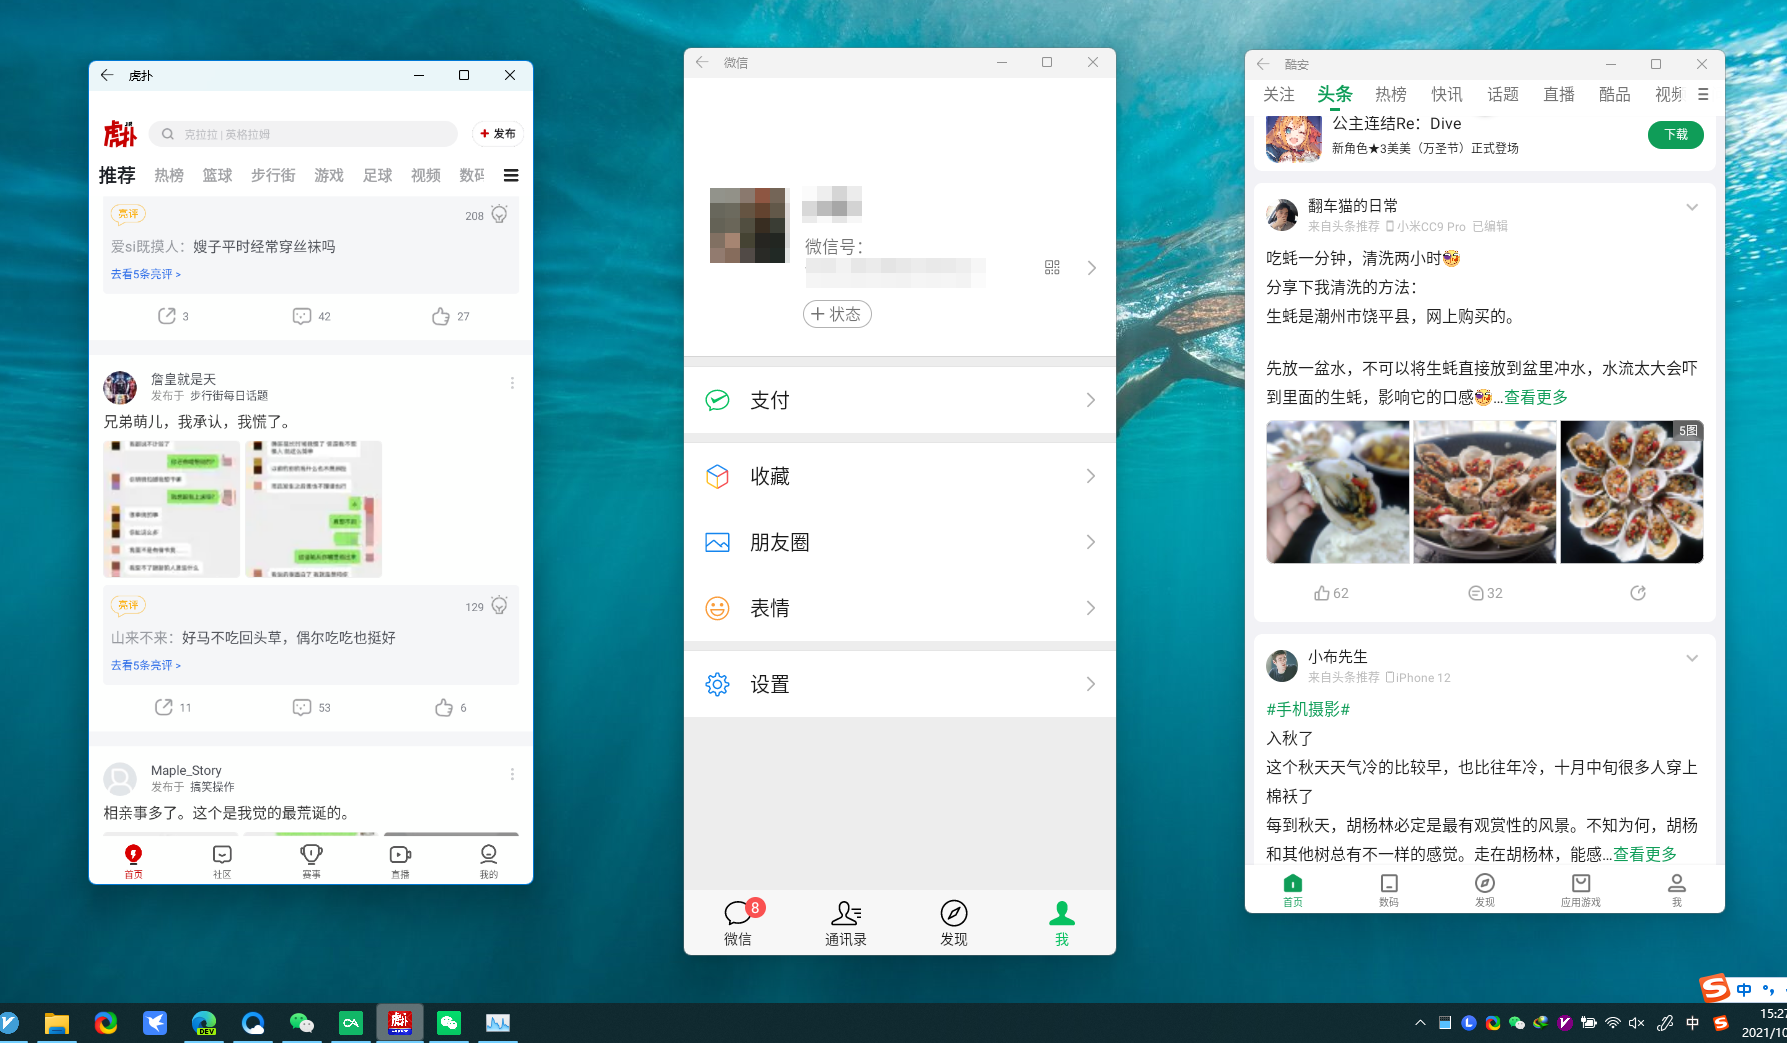The height and width of the screenshot is (1043, 1787).
Task: Like the oyster post with 62 likes
Action: (1331, 593)
